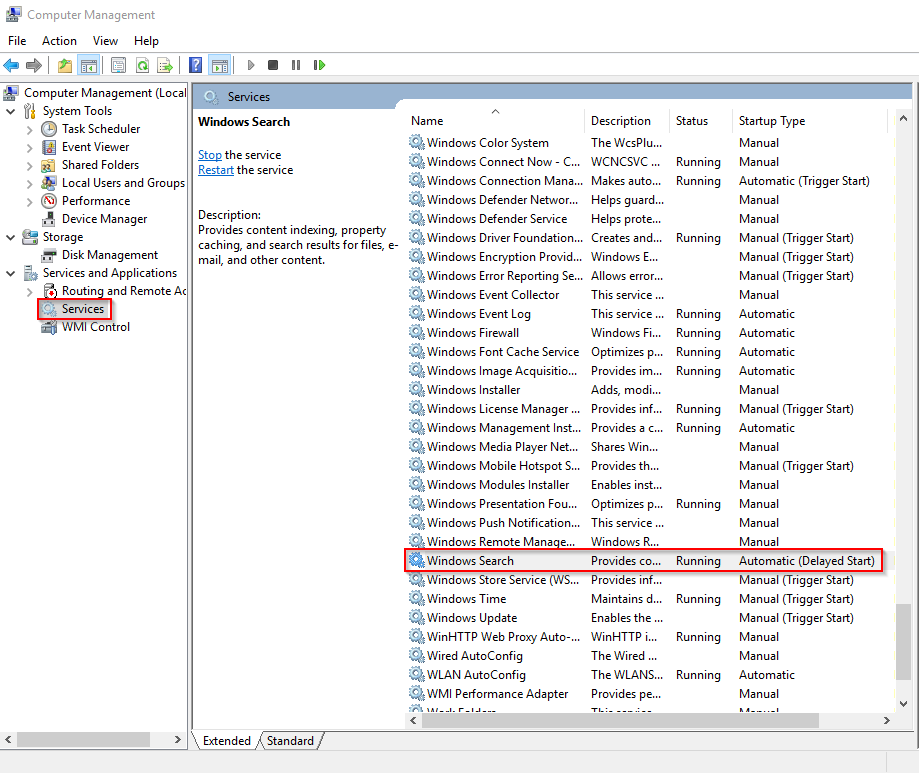Screen dimensions: 919x773
Task: Refresh the services list from the toolbar
Action: tap(142, 65)
